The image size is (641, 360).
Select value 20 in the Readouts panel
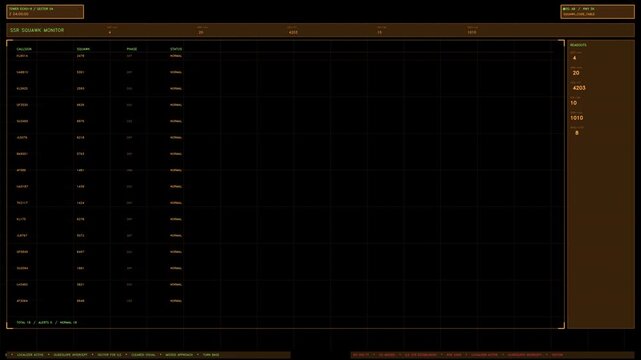576,73
